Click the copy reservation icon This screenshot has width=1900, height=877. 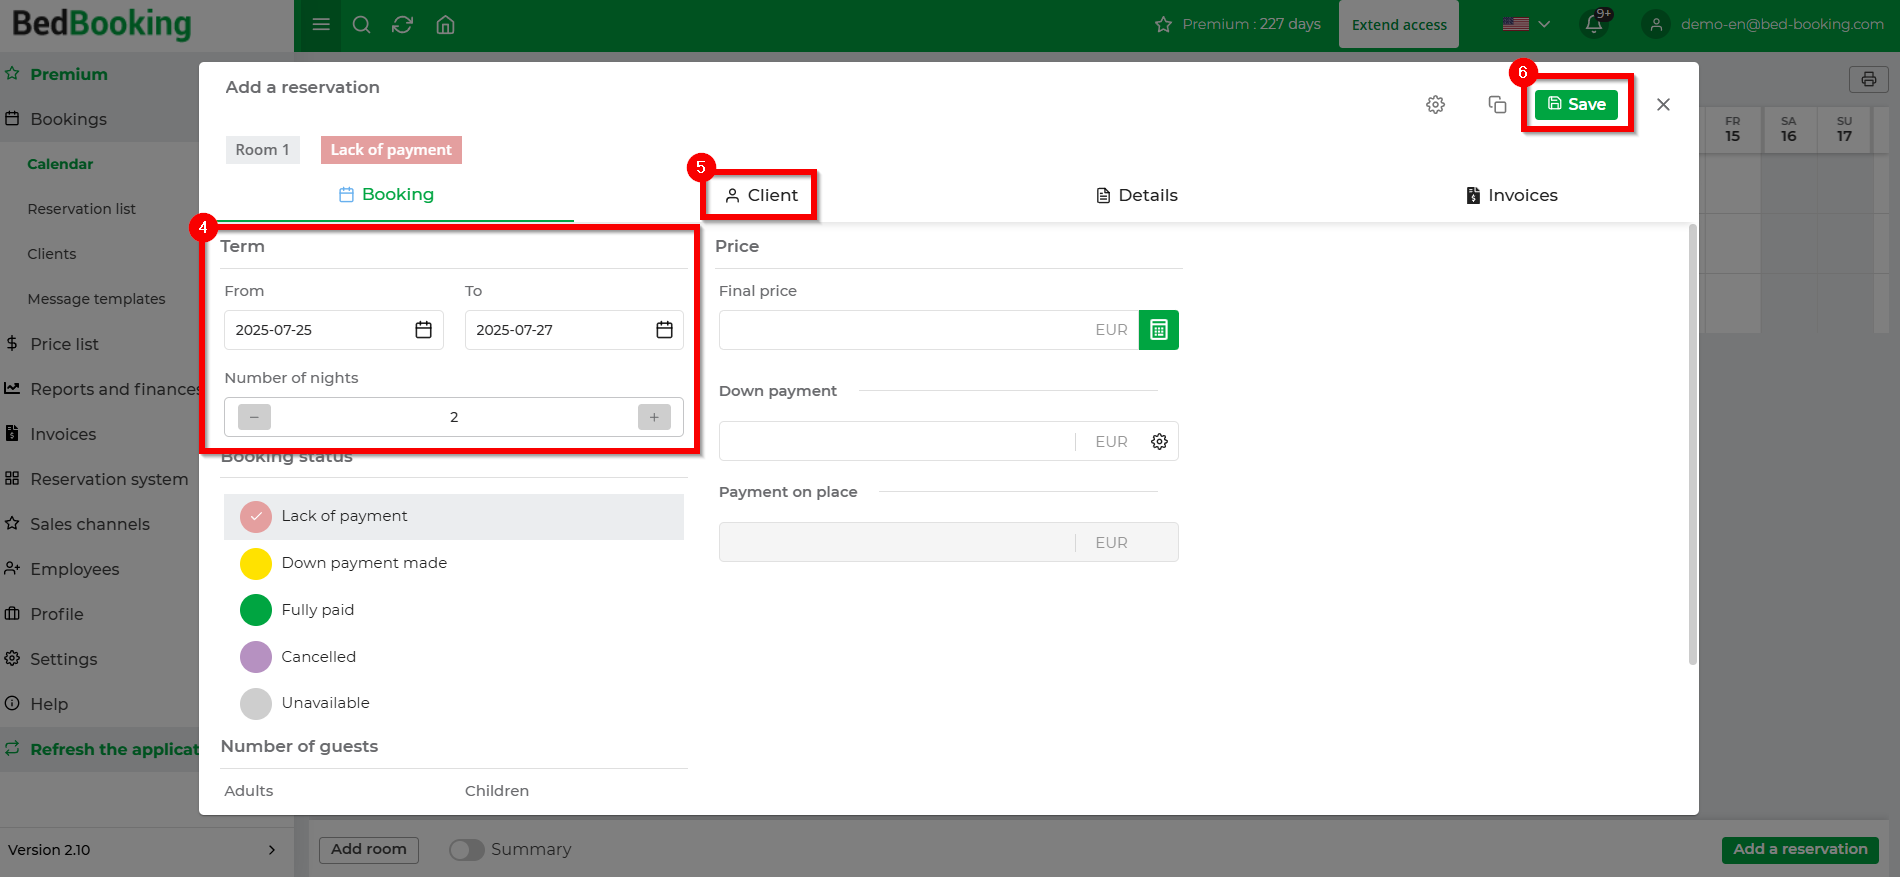point(1497,105)
